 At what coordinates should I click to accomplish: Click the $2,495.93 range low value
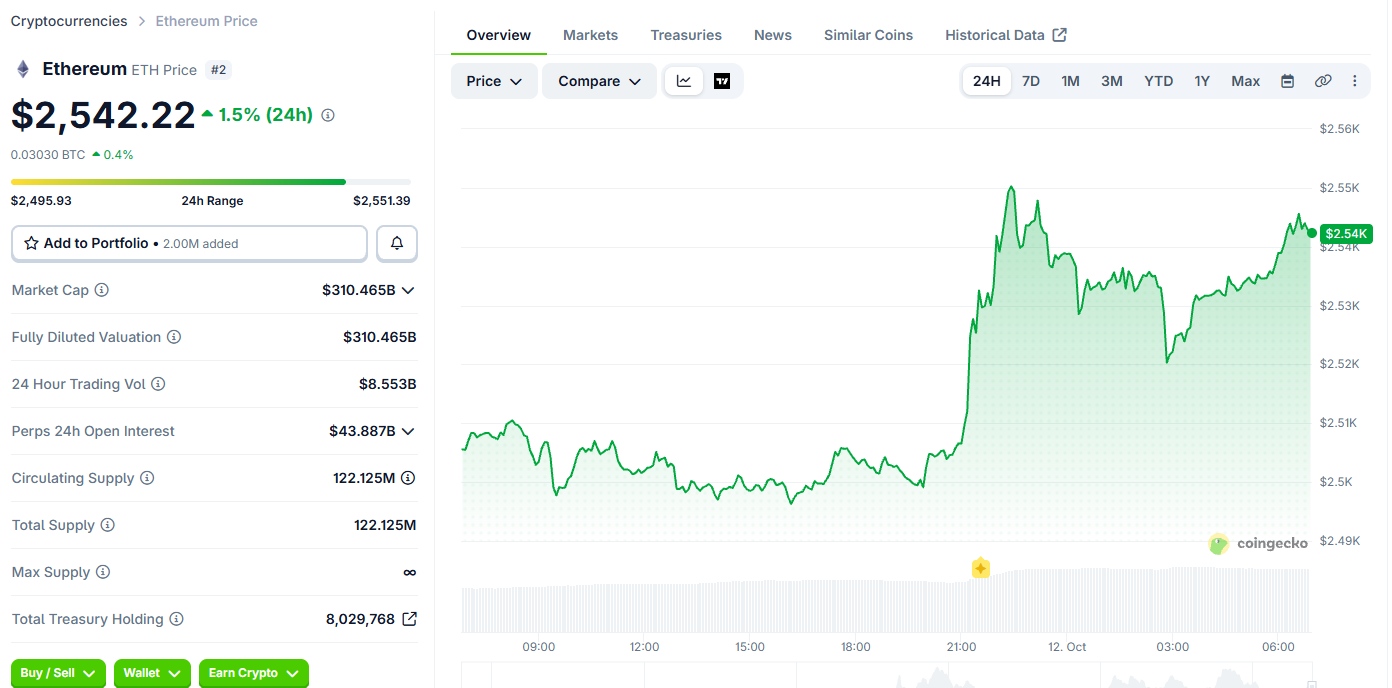coord(41,201)
